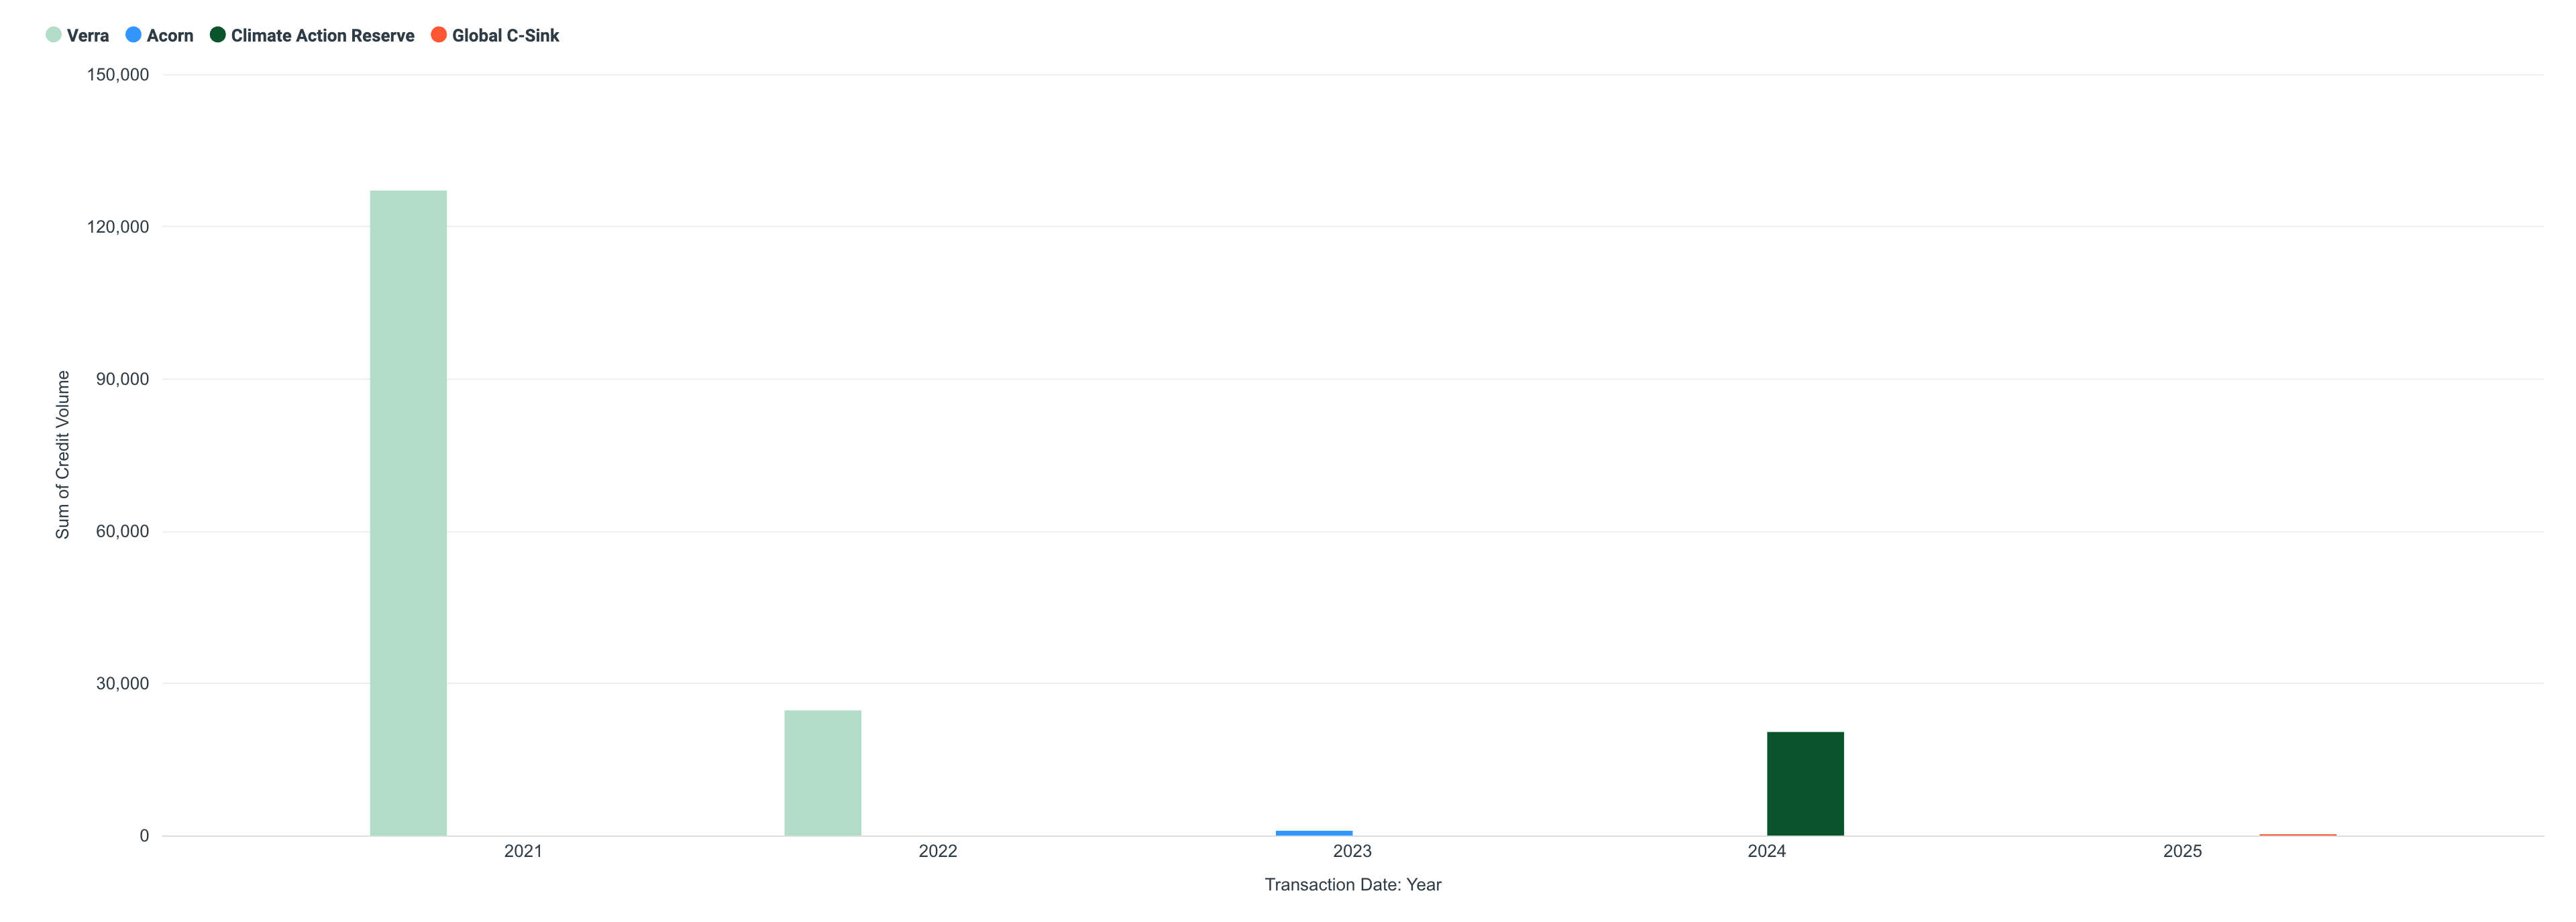Select the thin orange 2025 bar
Screen dimensions: 2576x922
click(2297, 834)
